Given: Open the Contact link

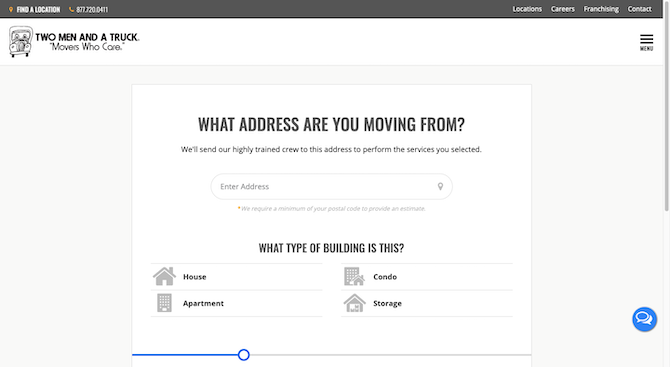Looking at the screenshot, I should click(639, 9).
